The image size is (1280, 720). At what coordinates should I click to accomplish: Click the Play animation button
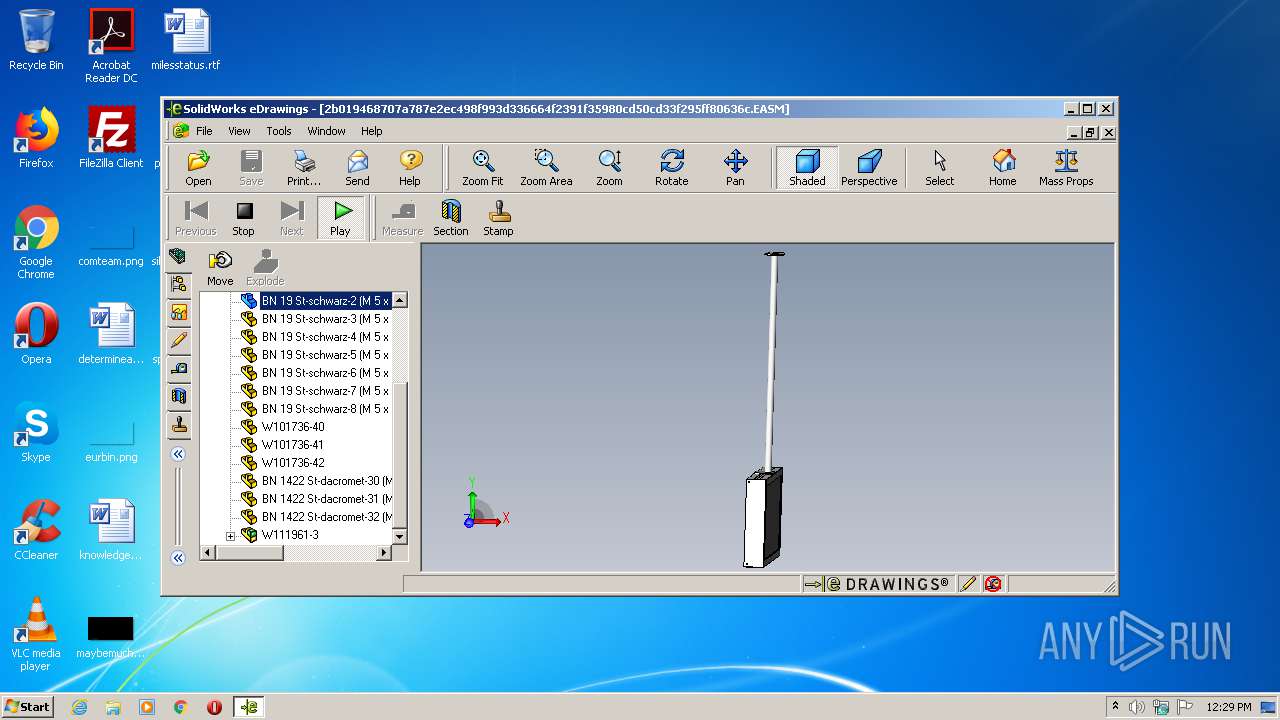point(341,217)
